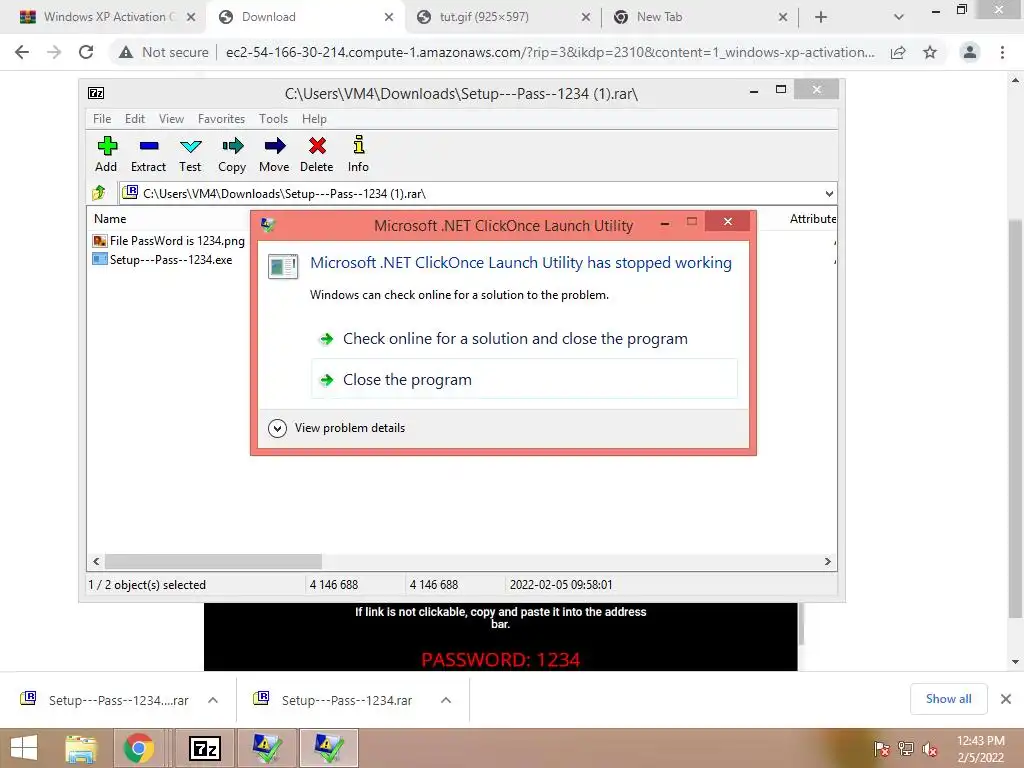The height and width of the screenshot is (768, 1024).
Task: Open the 7-Zip address path dropdown
Action: pos(829,193)
